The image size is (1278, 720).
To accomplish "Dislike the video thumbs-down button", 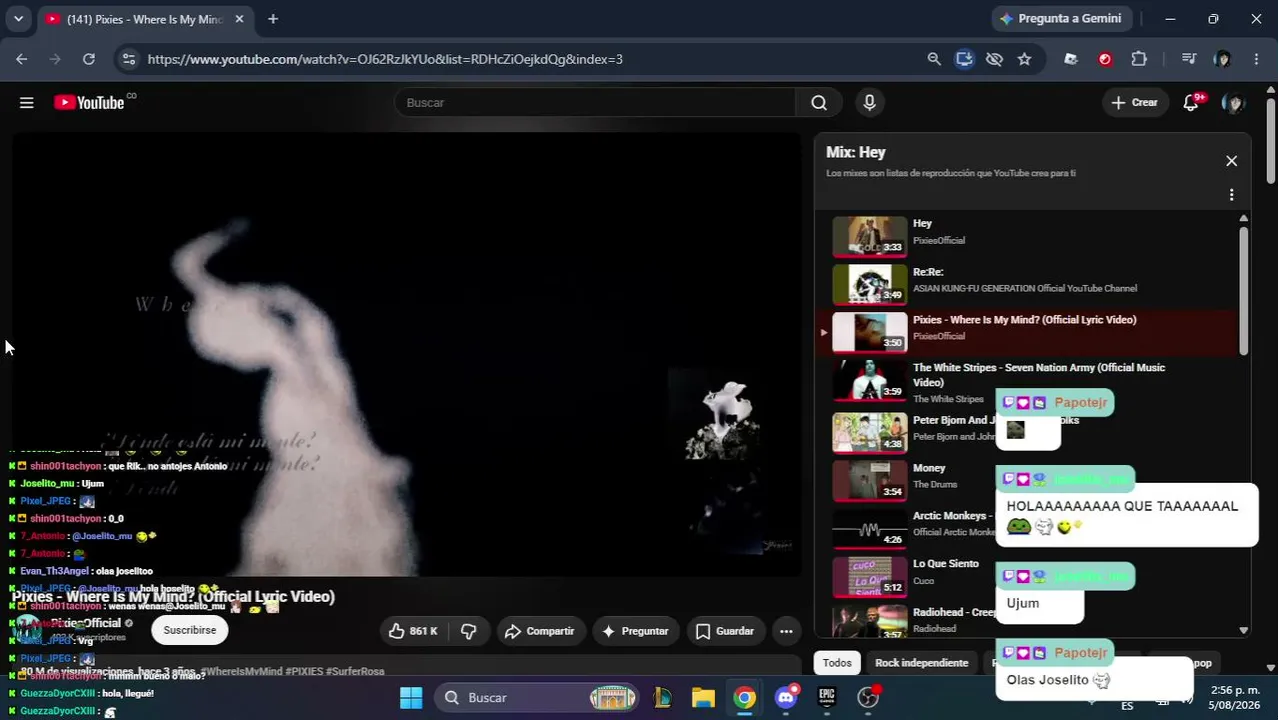I will [468, 631].
